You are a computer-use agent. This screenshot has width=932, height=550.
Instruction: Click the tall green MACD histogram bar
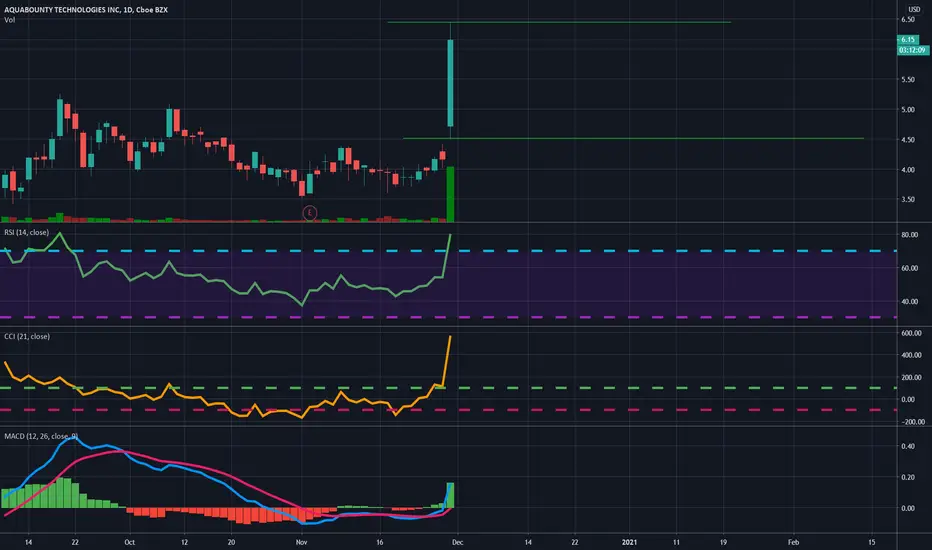coord(451,495)
